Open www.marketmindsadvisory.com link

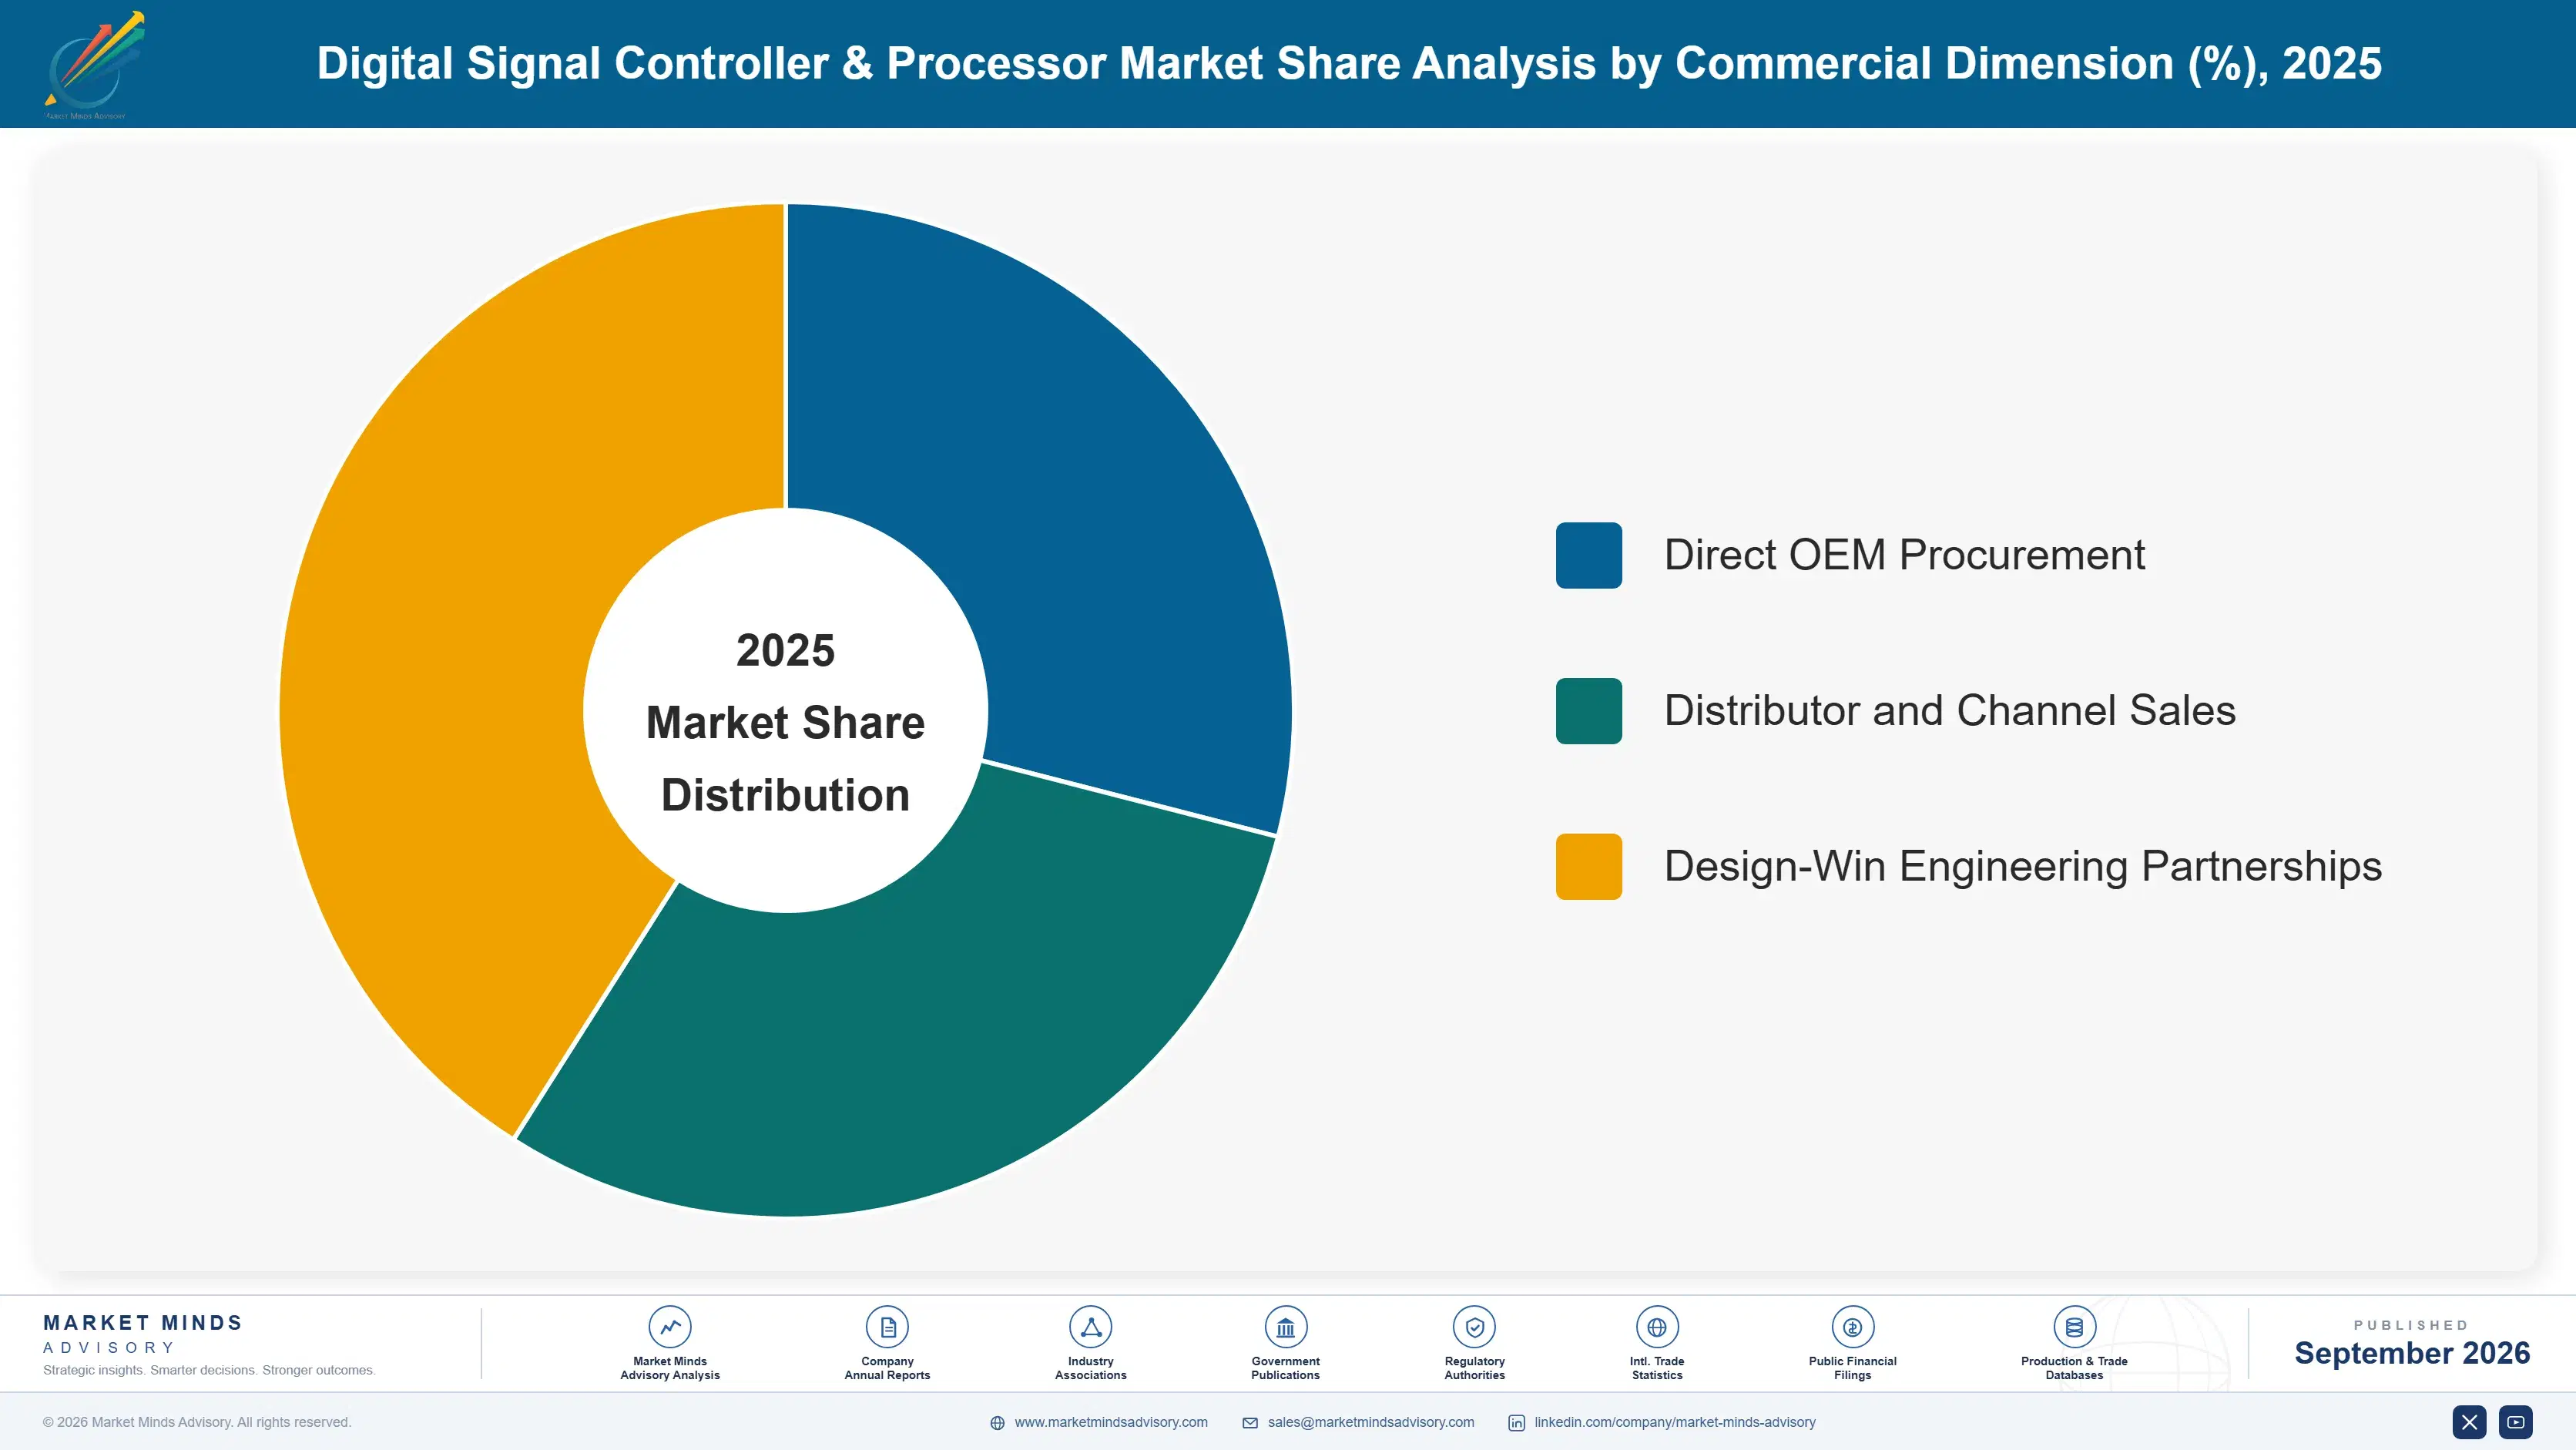click(1111, 1422)
